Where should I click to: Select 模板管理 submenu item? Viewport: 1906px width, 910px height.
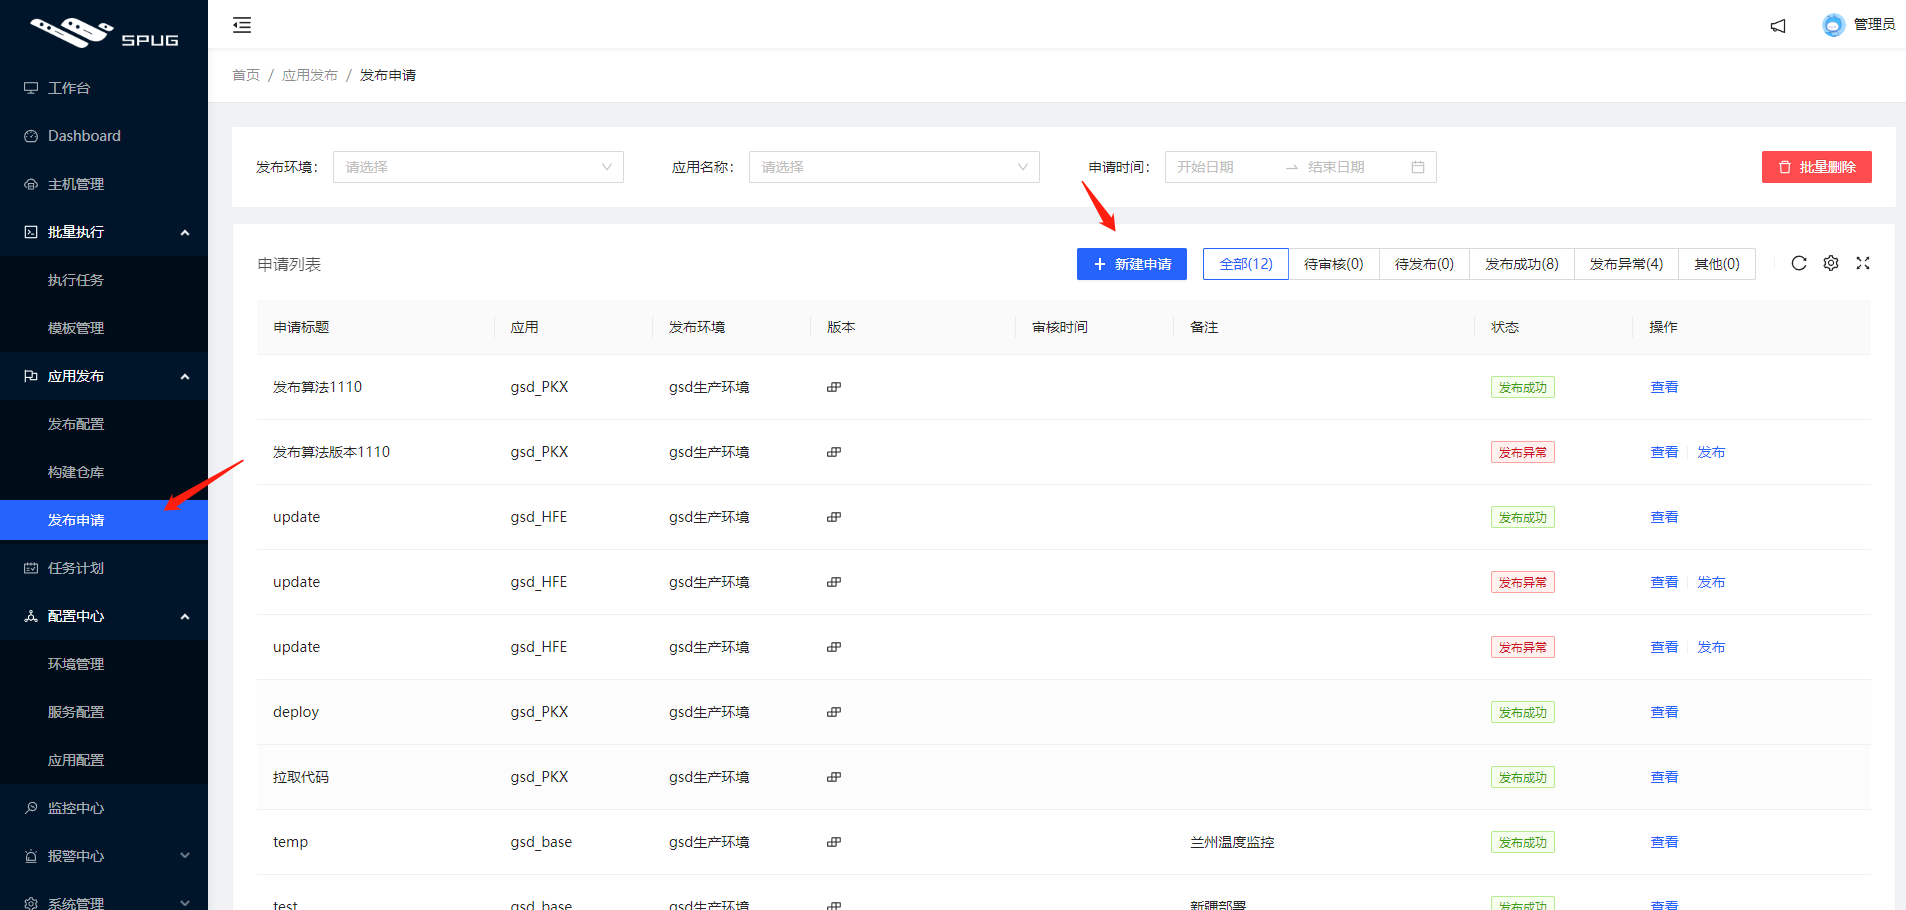tap(104, 328)
